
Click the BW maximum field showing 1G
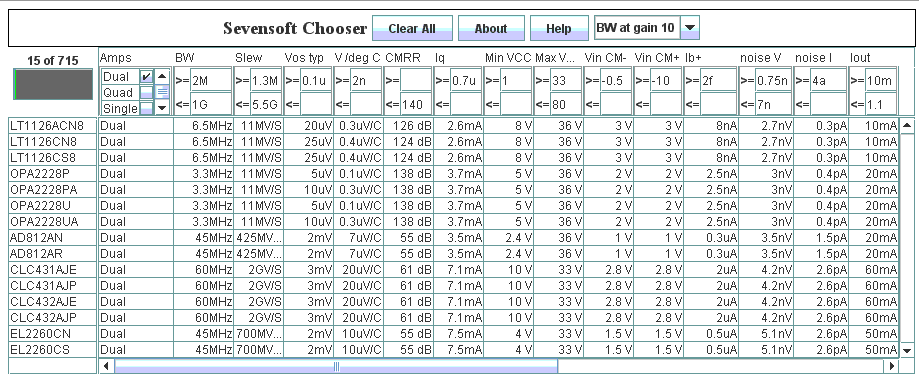[x=212, y=105]
